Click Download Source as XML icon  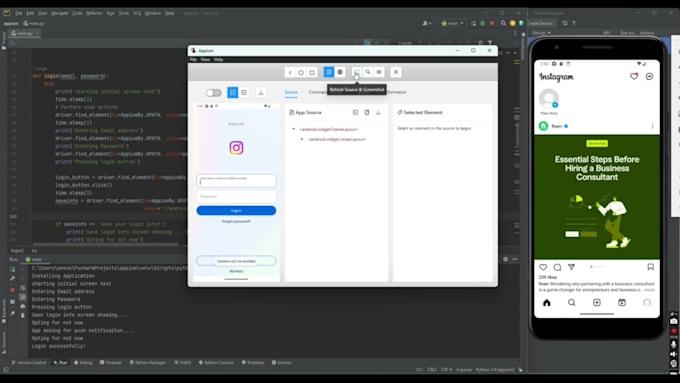(x=378, y=112)
